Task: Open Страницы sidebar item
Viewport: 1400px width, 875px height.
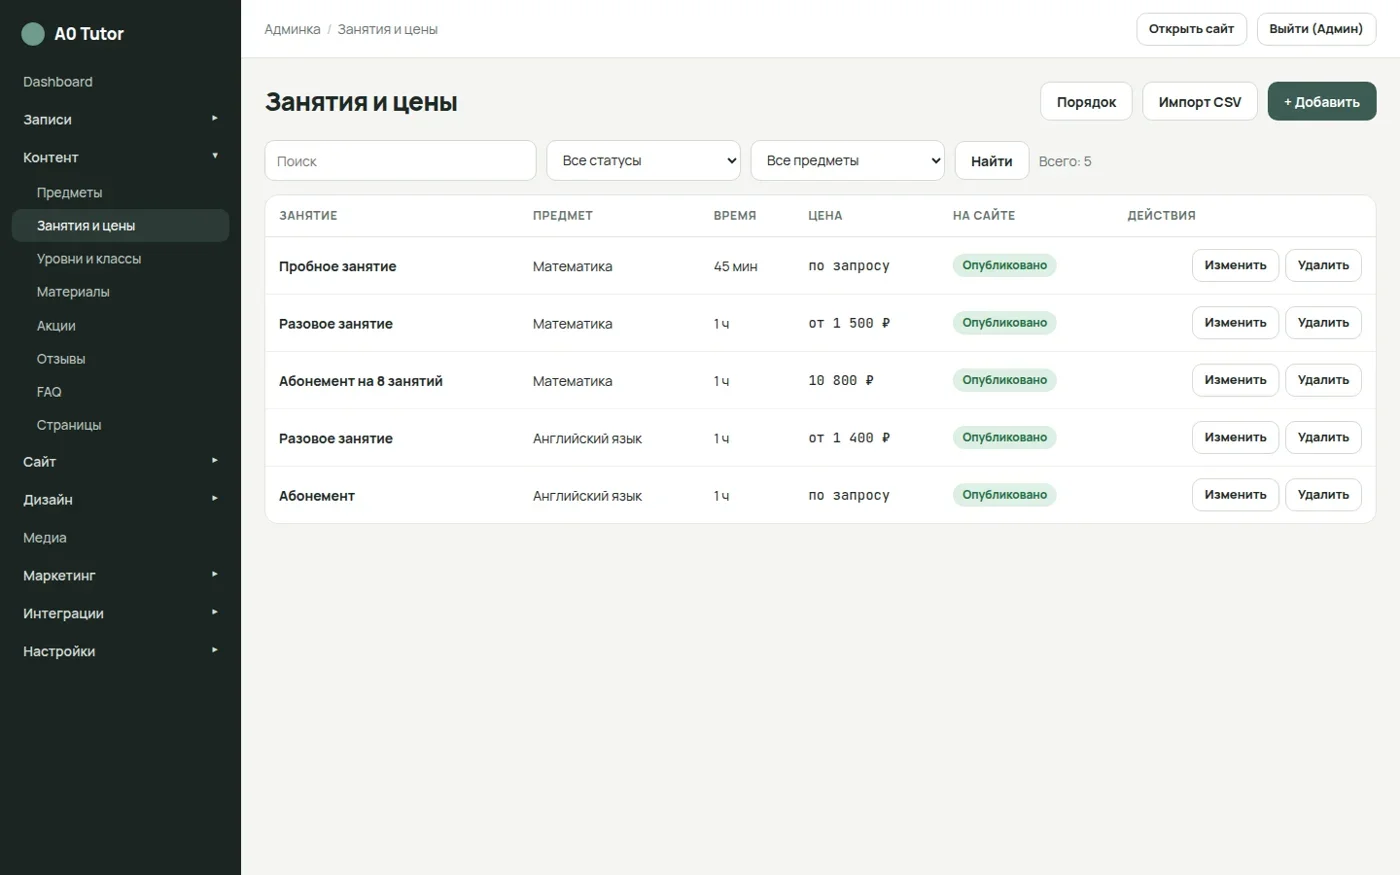Action: click(x=120, y=425)
